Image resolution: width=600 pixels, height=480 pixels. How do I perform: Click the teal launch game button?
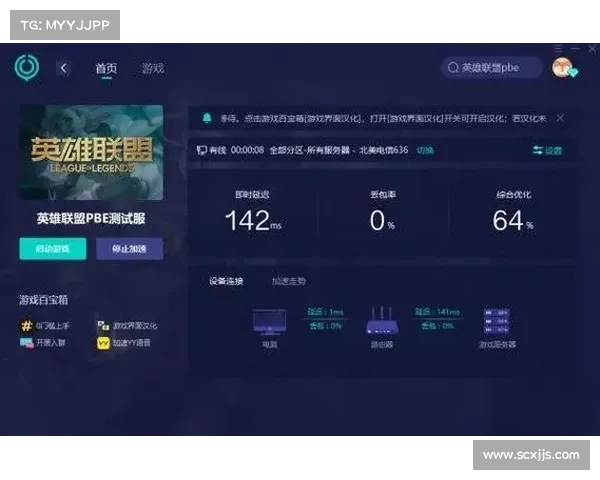click(x=53, y=249)
